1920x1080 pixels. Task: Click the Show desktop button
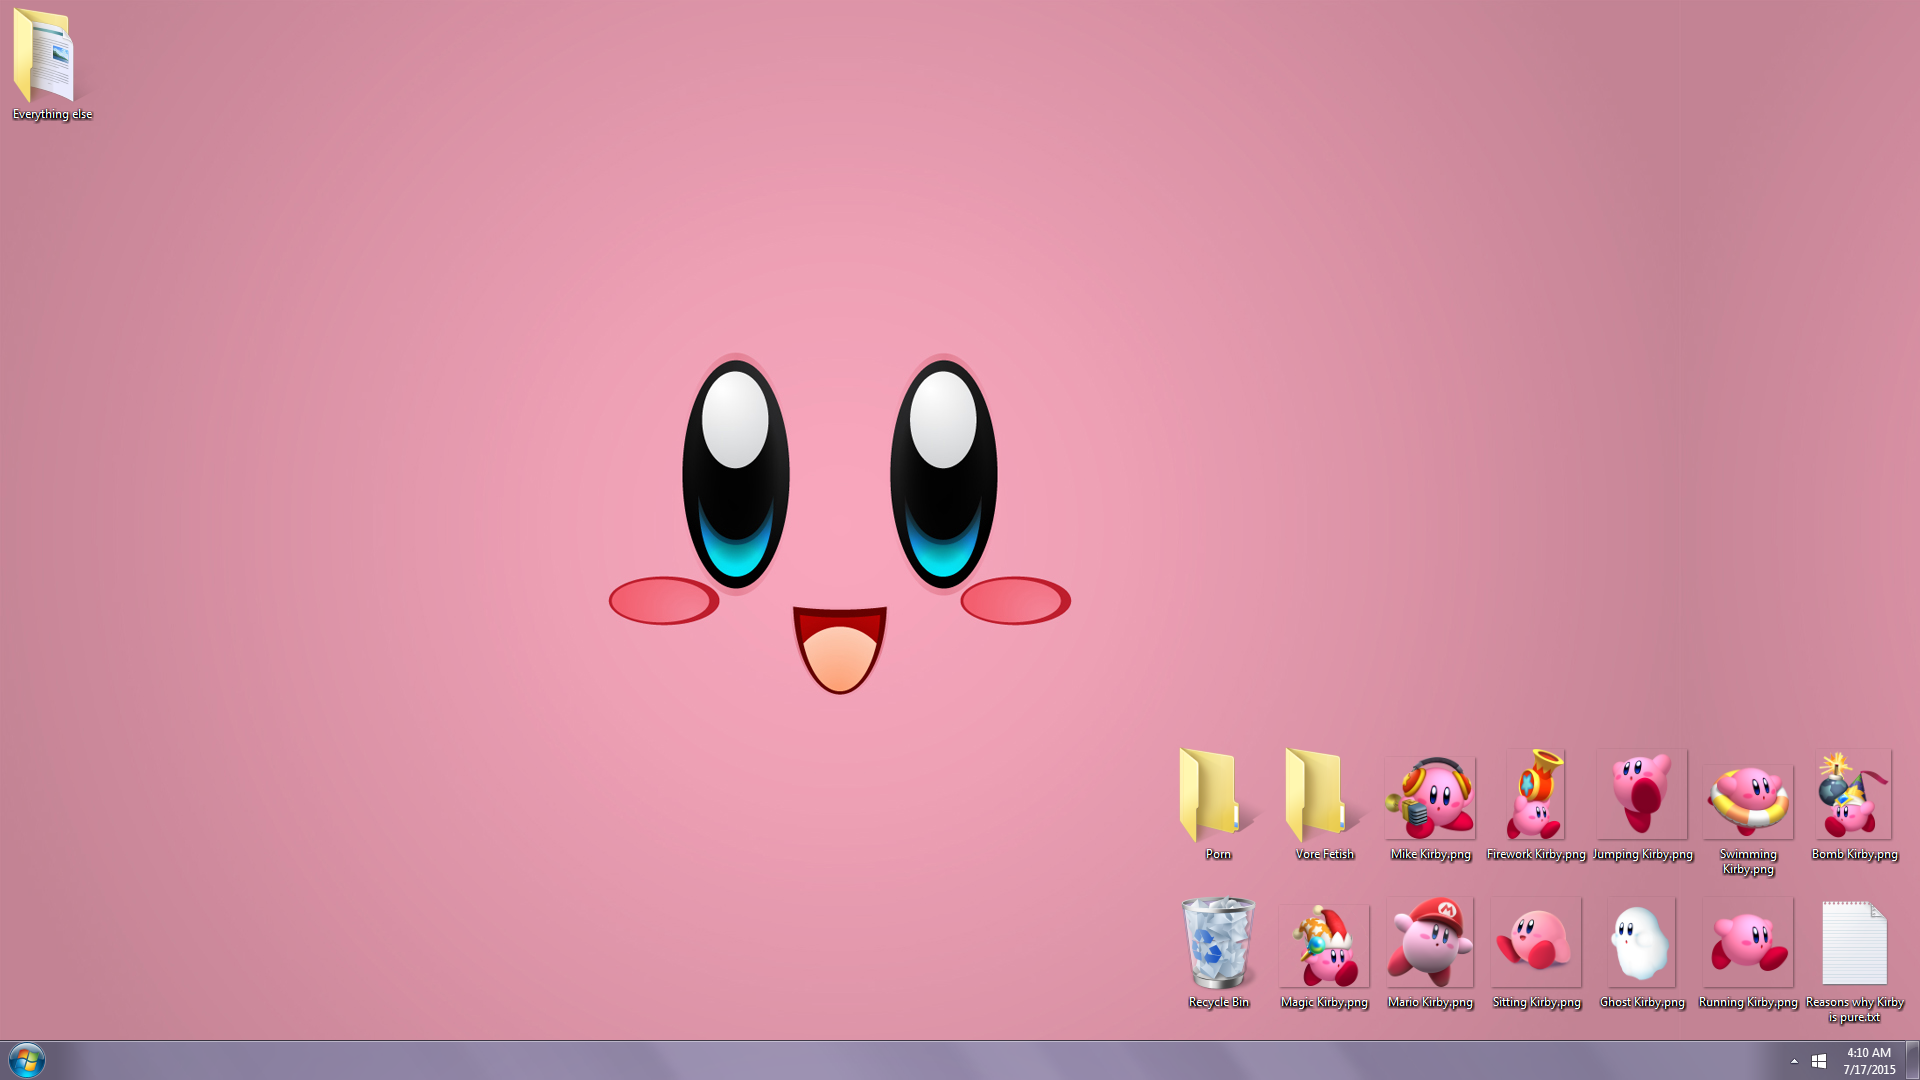point(1912,1060)
